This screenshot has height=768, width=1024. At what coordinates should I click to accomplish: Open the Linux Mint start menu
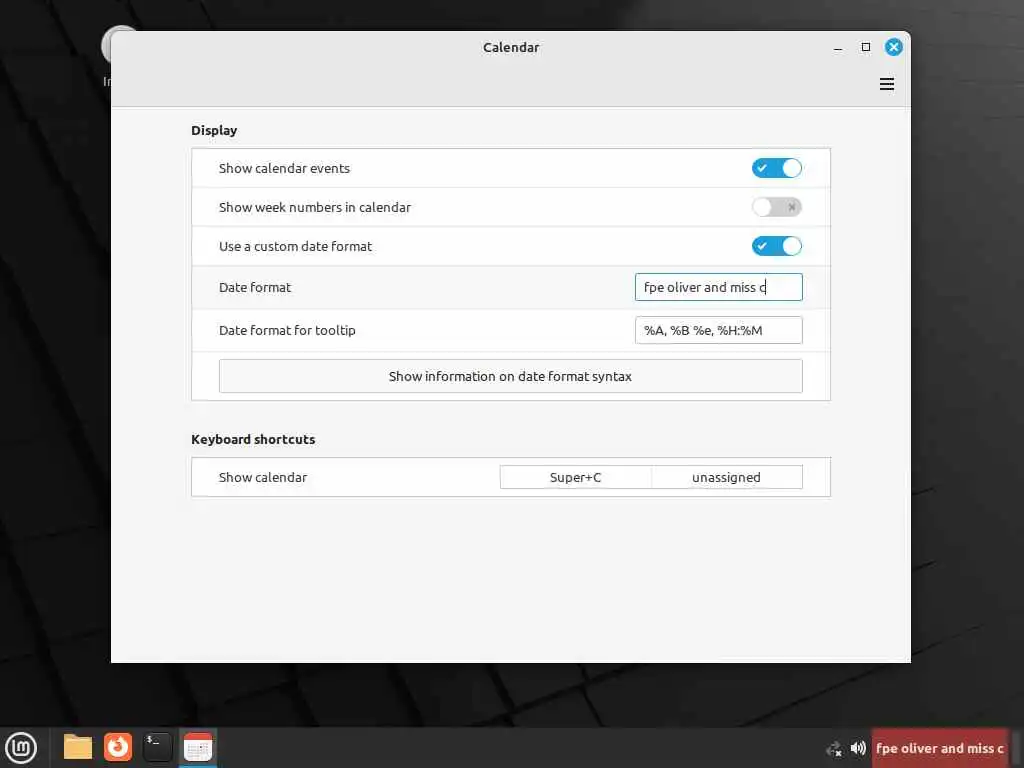(x=21, y=748)
